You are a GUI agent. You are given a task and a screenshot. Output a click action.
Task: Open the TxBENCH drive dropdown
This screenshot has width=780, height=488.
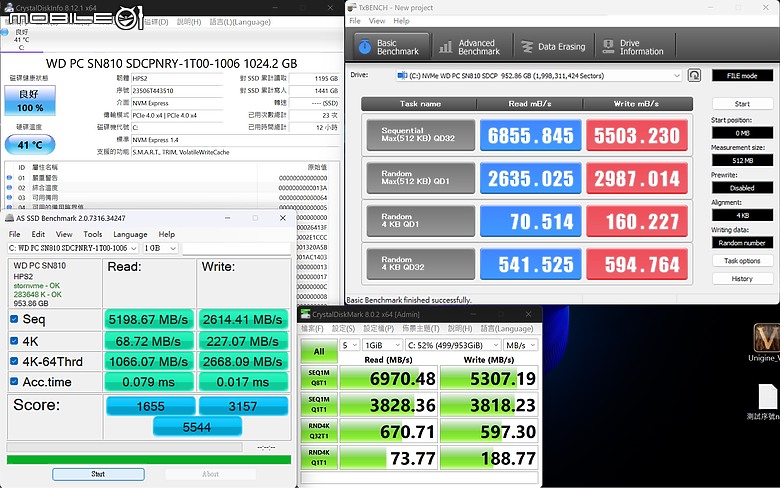point(539,76)
